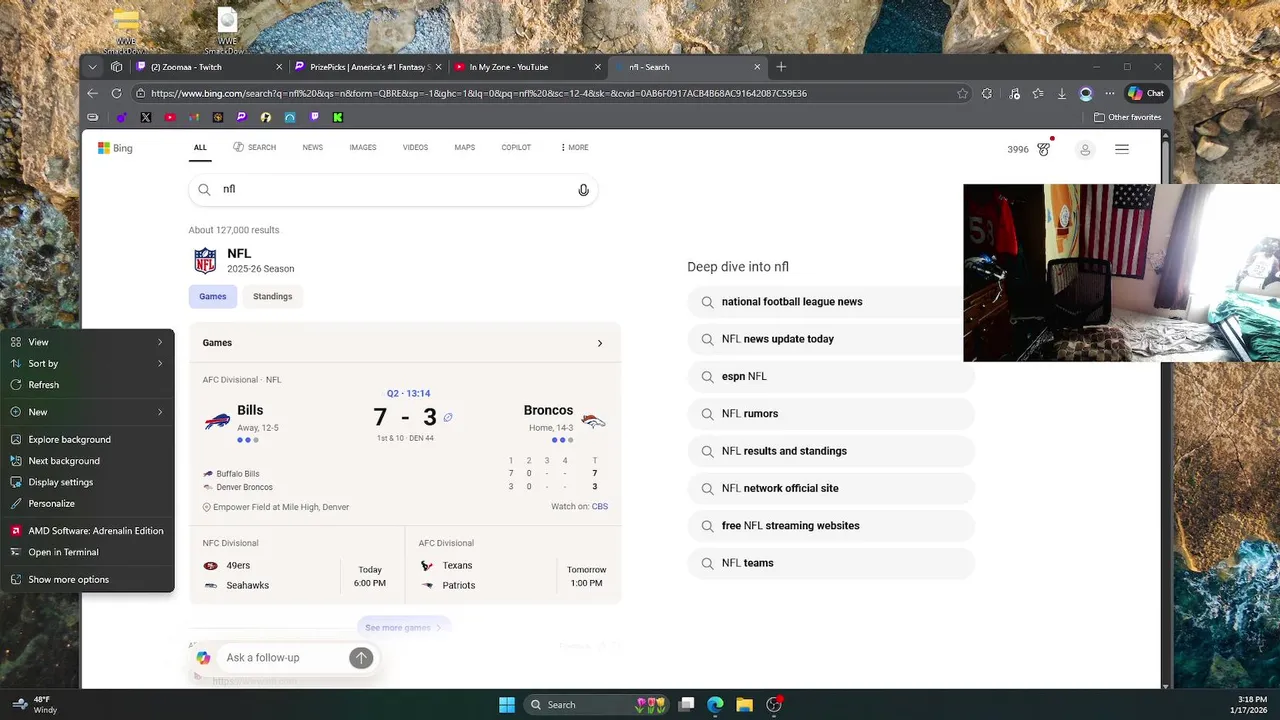1280x720 pixels.
Task: Expand the Games card chevron arrow
Action: (600, 343)
